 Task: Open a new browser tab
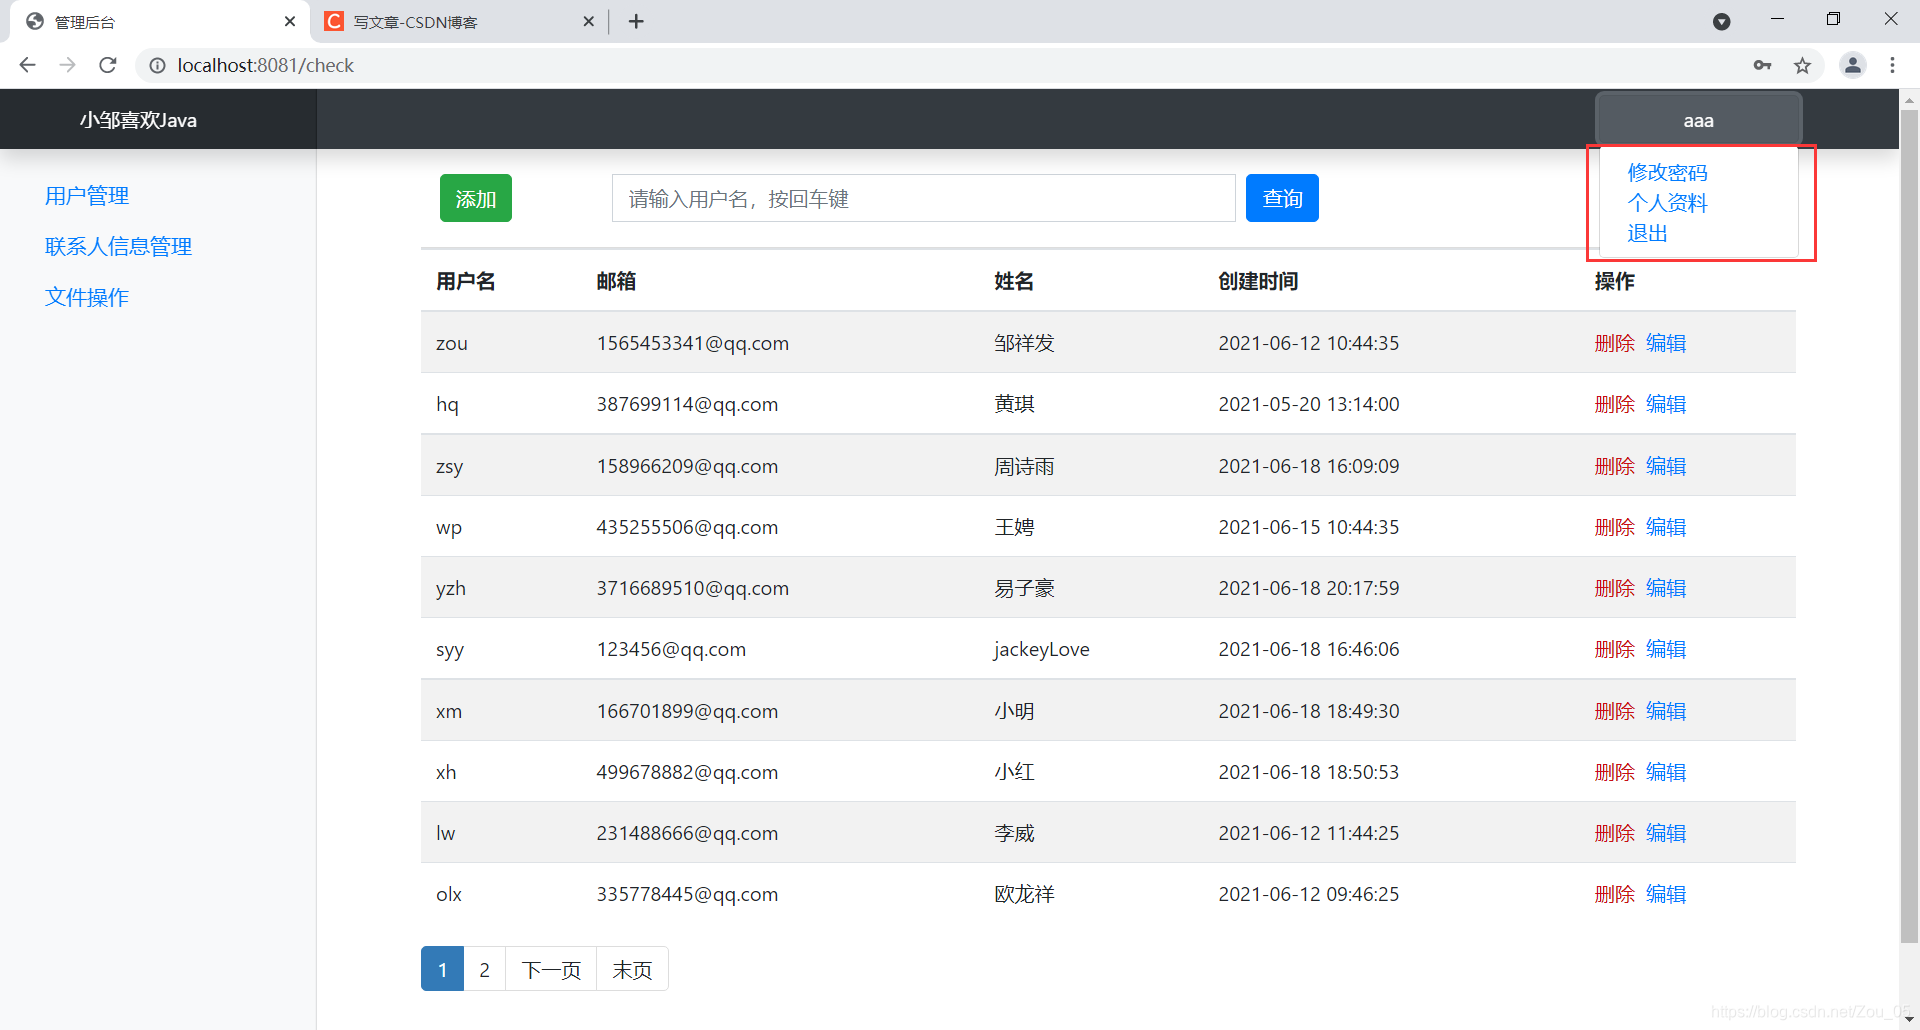pos(636,21)
